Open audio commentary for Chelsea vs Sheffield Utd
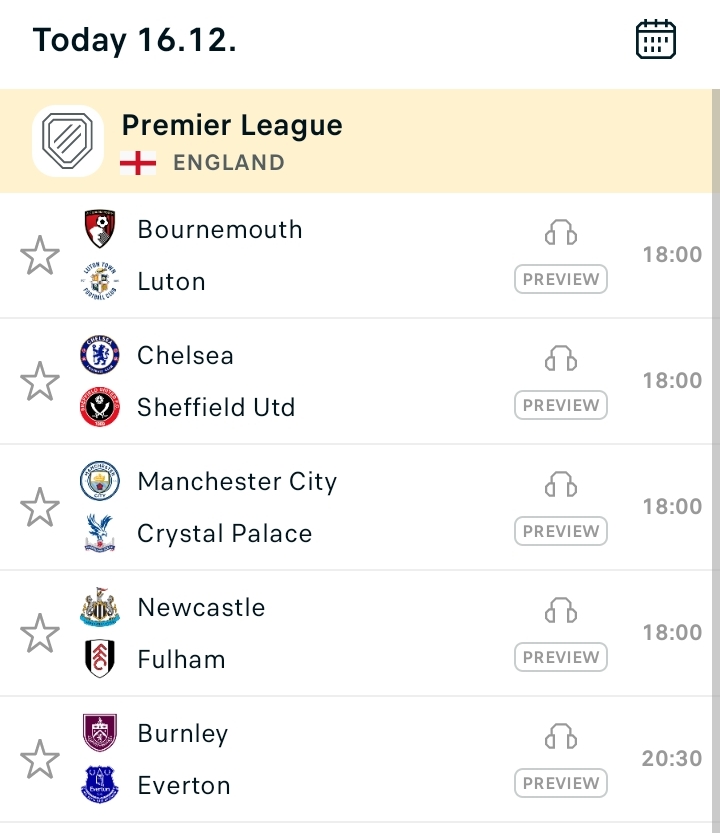The height and width of the screenshot is (833, 720). [561, 358]
